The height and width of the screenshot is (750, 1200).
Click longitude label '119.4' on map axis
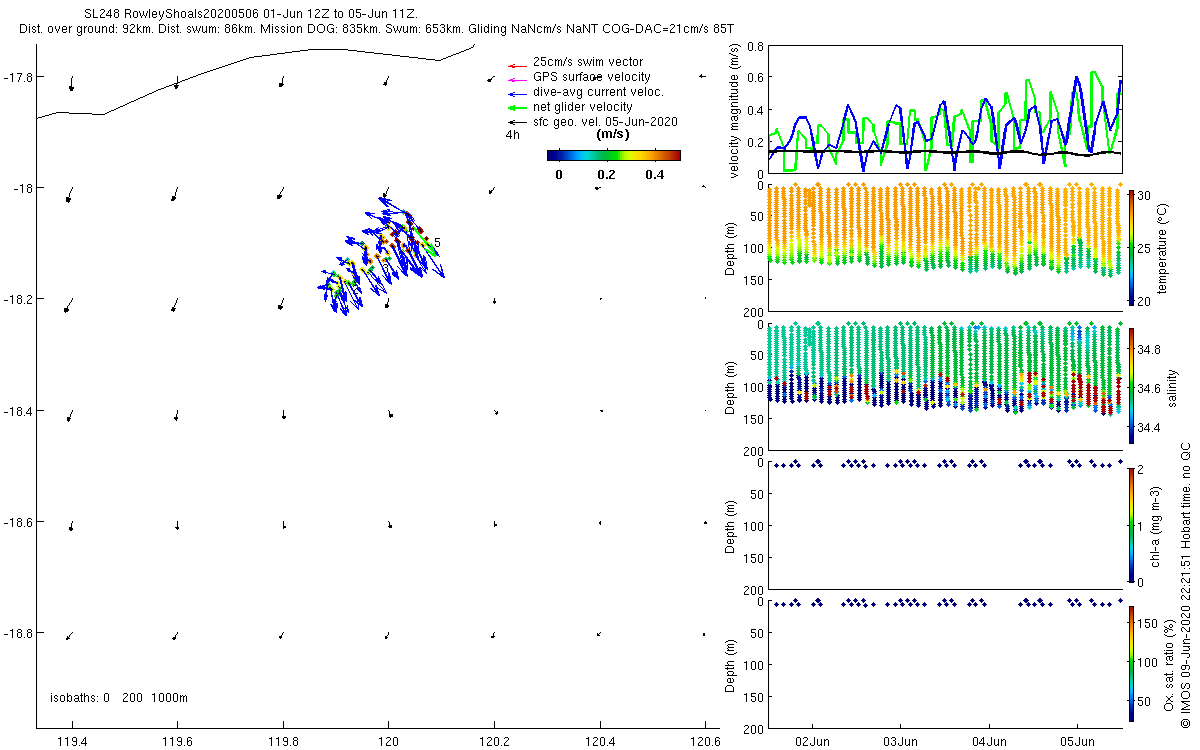pyautogui.click(x=72, y=741)
